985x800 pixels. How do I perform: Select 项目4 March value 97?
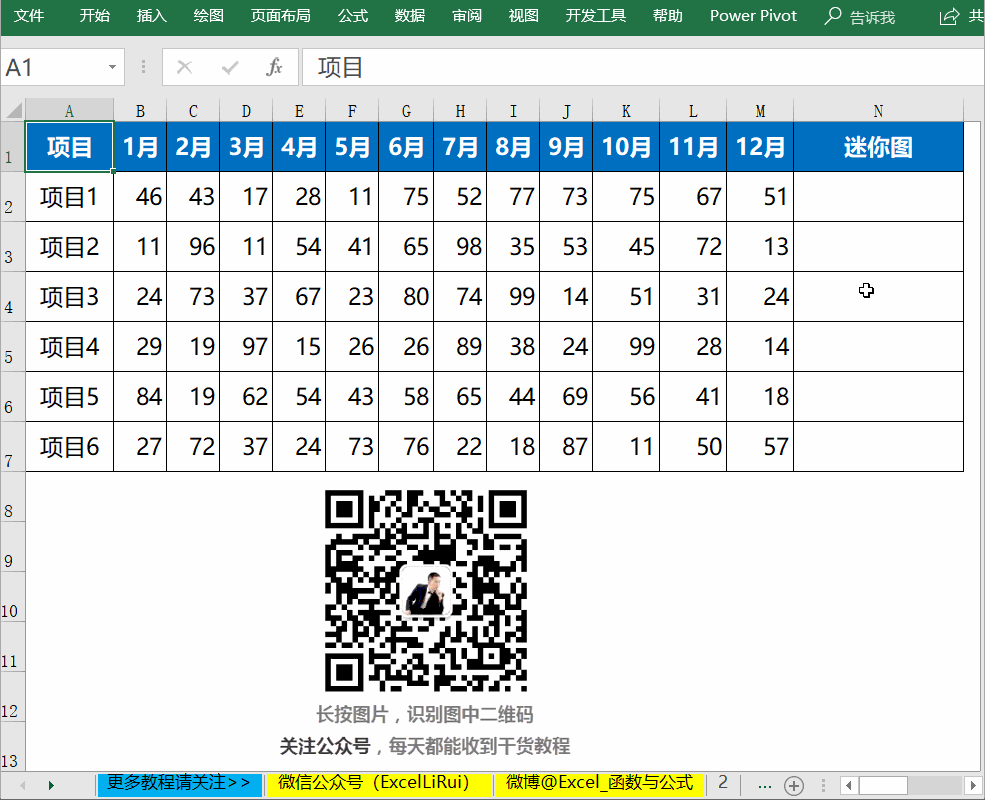point(246,347)
